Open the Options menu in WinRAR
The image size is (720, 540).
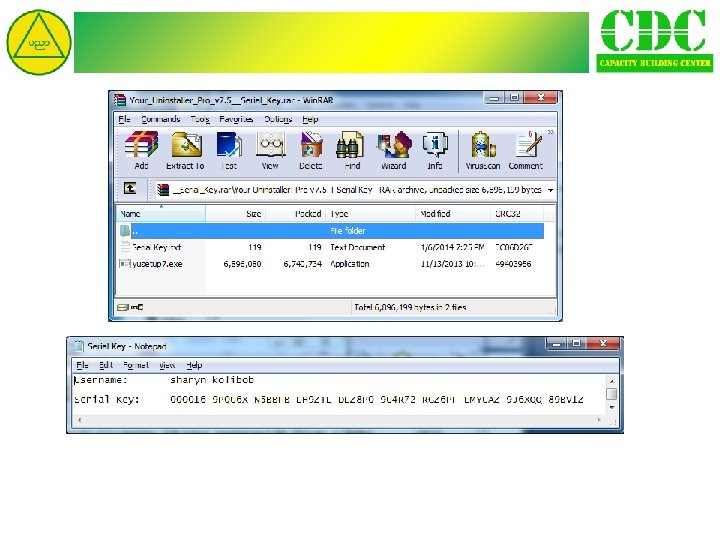tap(278, 119)
